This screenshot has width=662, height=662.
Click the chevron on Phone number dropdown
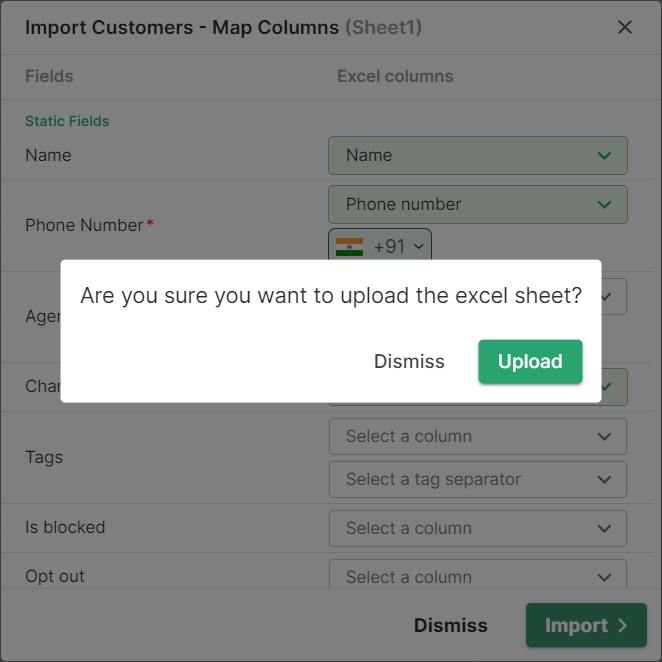pyautogui.click(x=604, y=204)
